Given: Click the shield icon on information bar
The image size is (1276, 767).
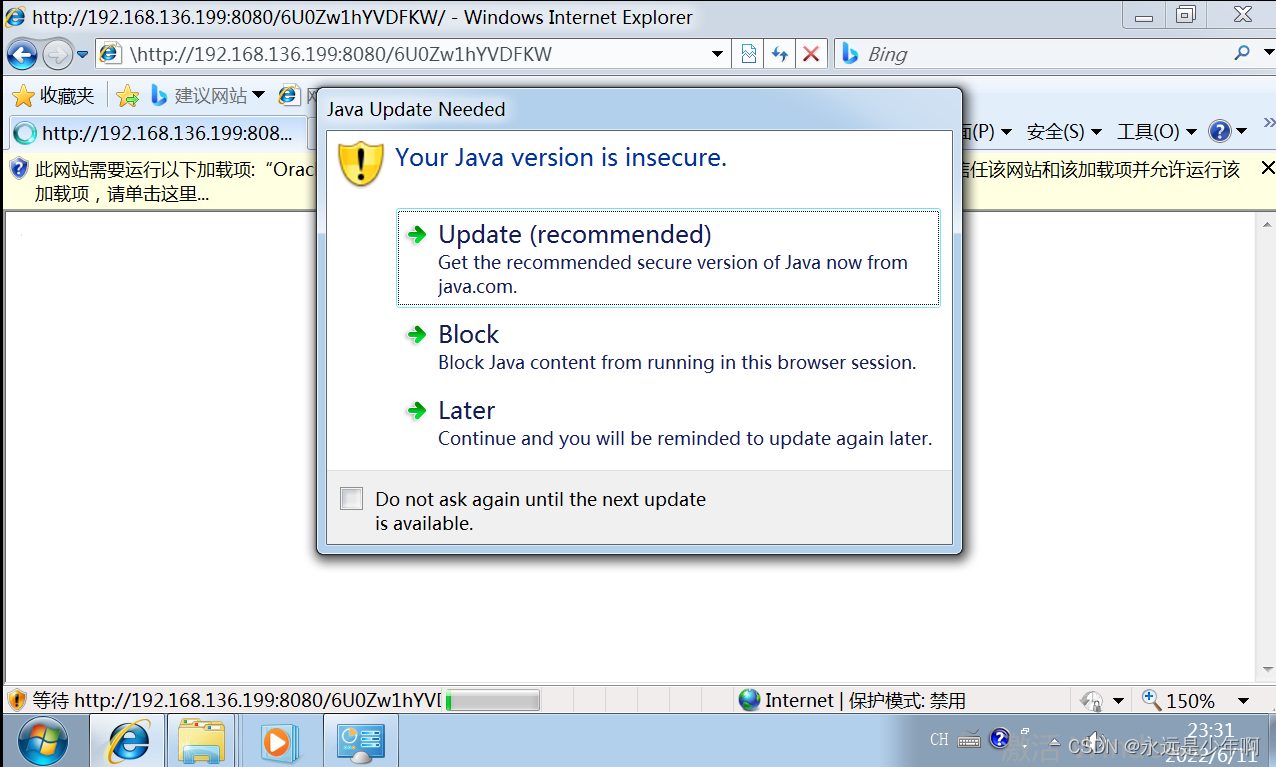Looking at the screenshot, I should tap(18, 169).
